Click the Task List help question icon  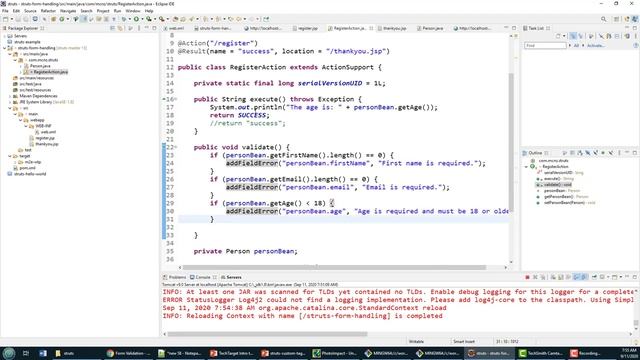point(636,46)
